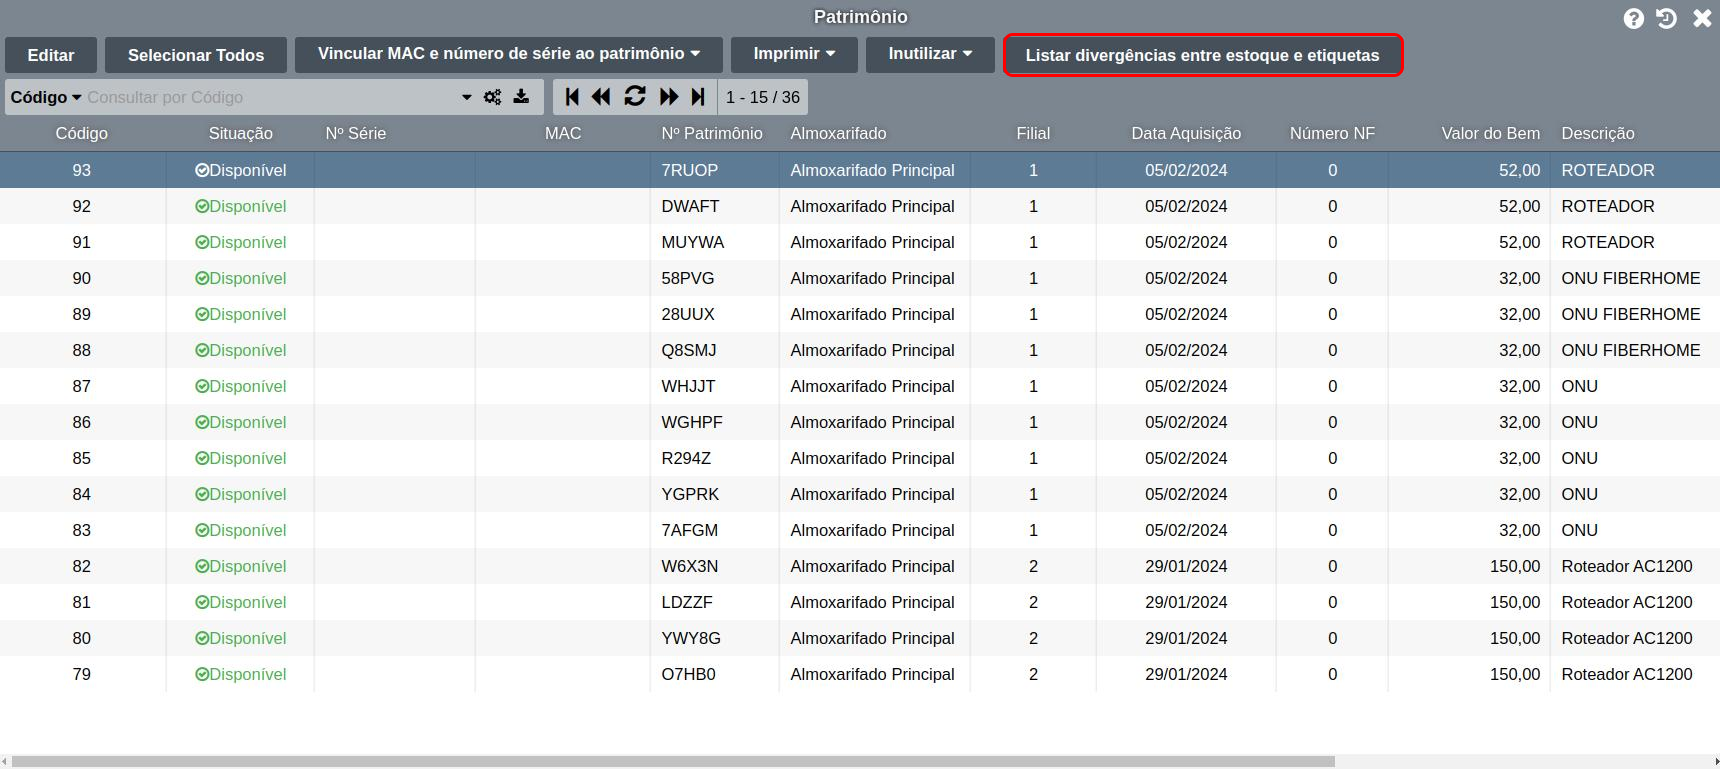1720x769 pixels.
Task: Click code 84 cell
Action: (x=82, y=494)
